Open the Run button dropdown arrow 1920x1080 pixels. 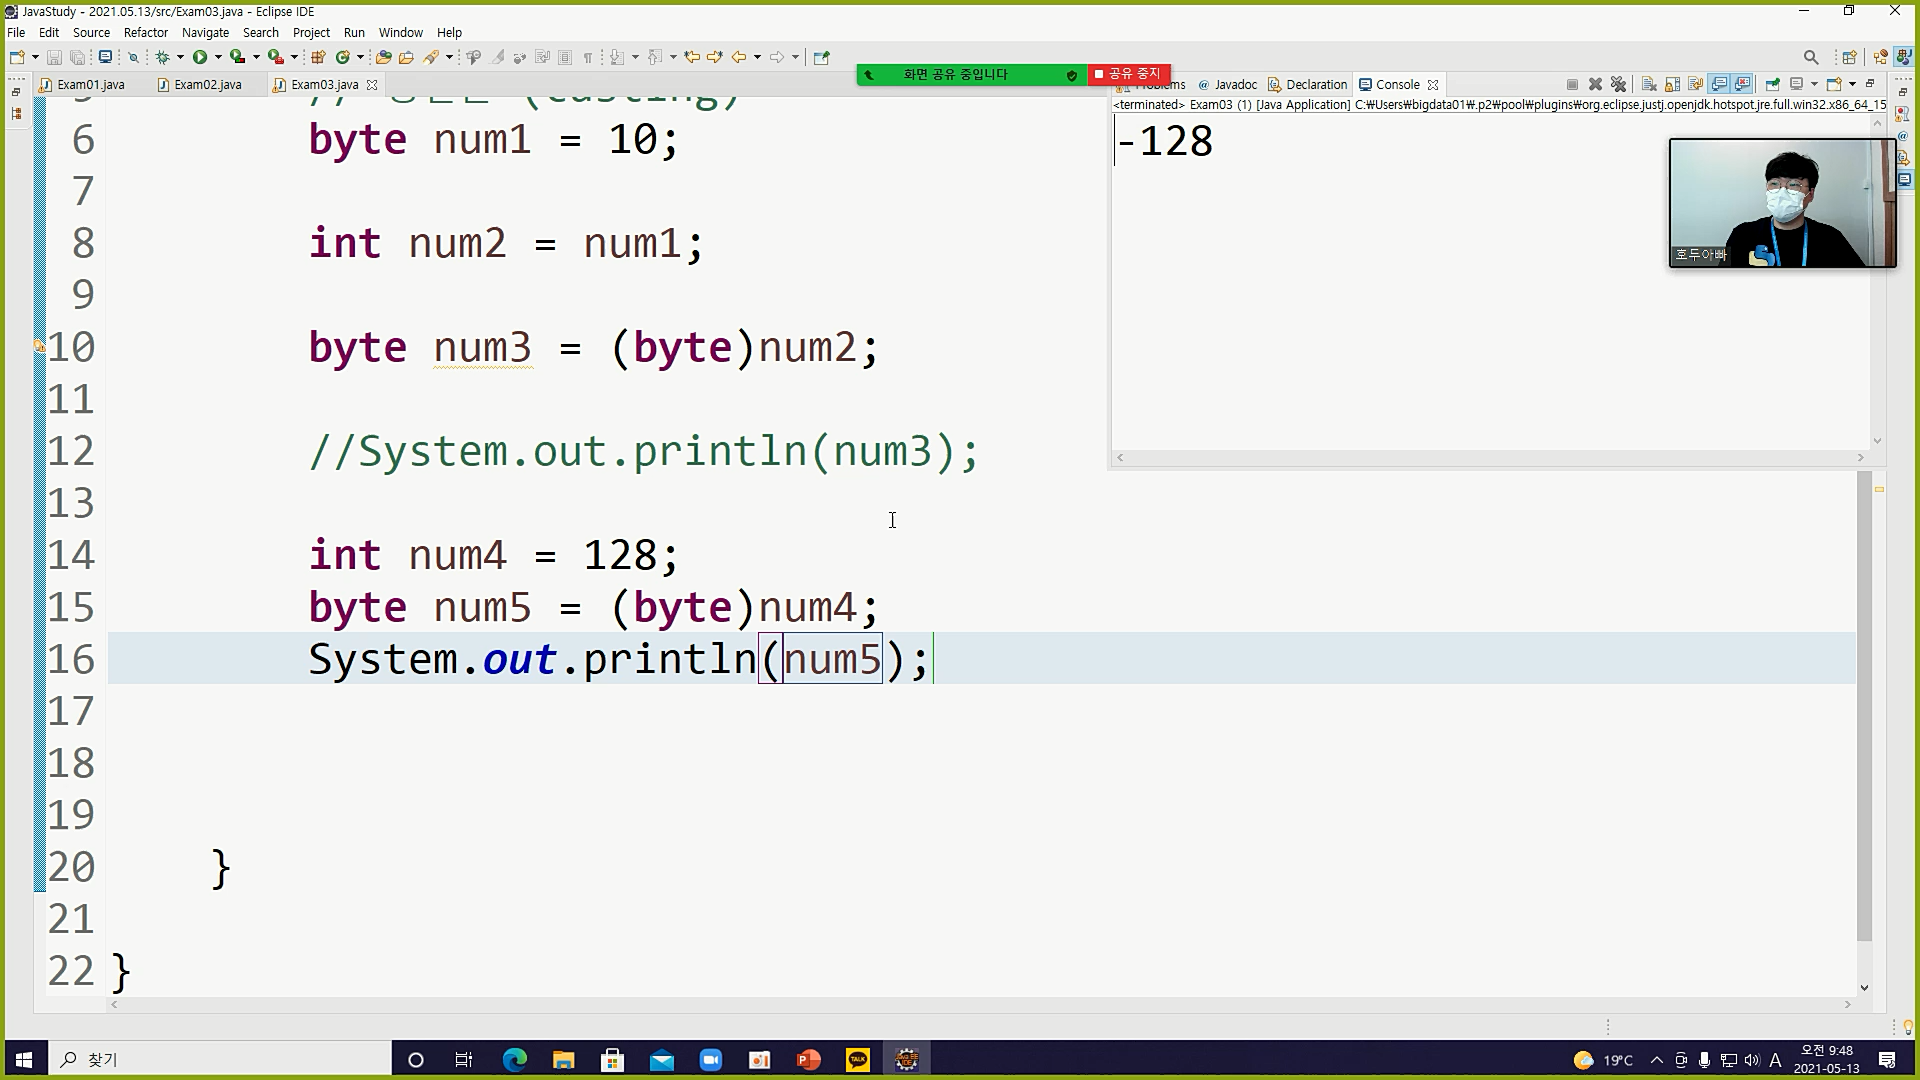[218, 57]
